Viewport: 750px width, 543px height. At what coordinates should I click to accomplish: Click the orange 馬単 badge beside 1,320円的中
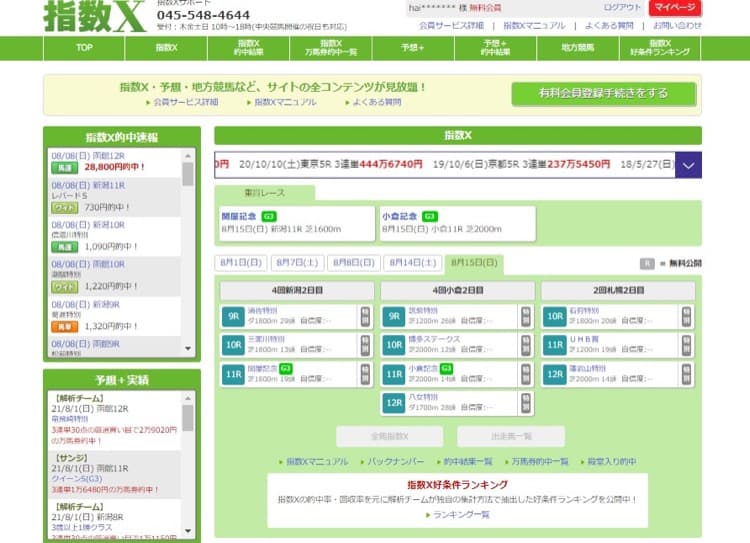[x=65, y=326]
